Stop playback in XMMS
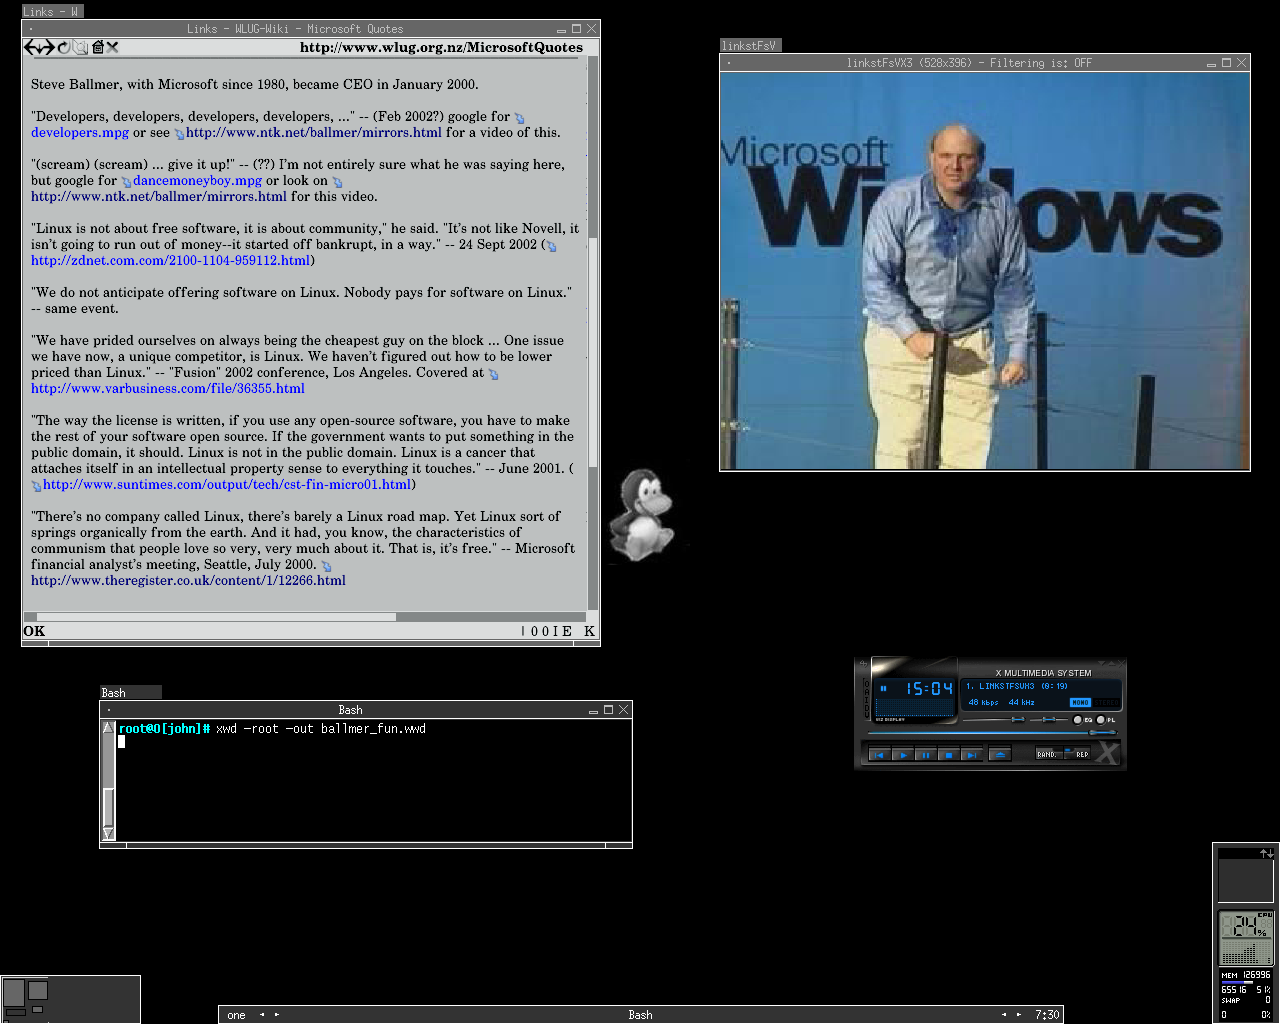This screenshot has height=1024, width=1280. coord(949,755)
